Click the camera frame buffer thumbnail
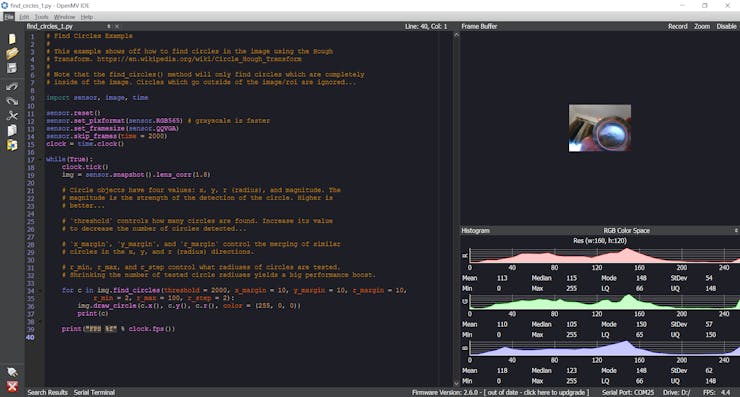This screenshot has width=740, height=397. (599, 128)
